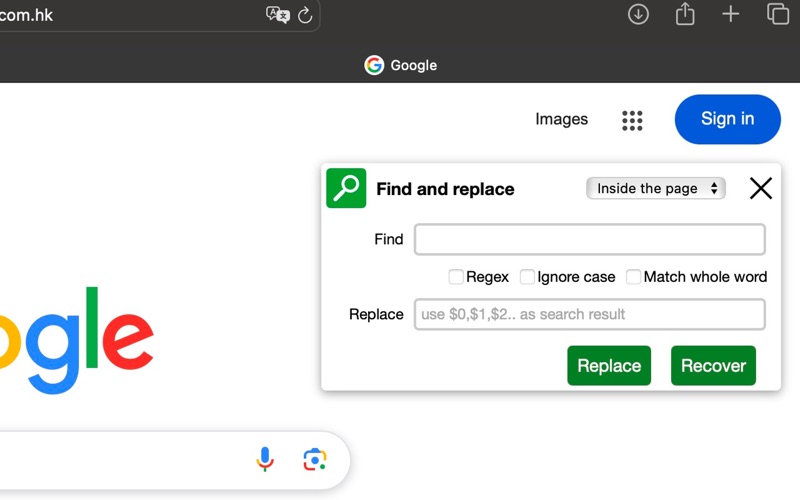Show the tab overview icon

click(x=778, y=14)
